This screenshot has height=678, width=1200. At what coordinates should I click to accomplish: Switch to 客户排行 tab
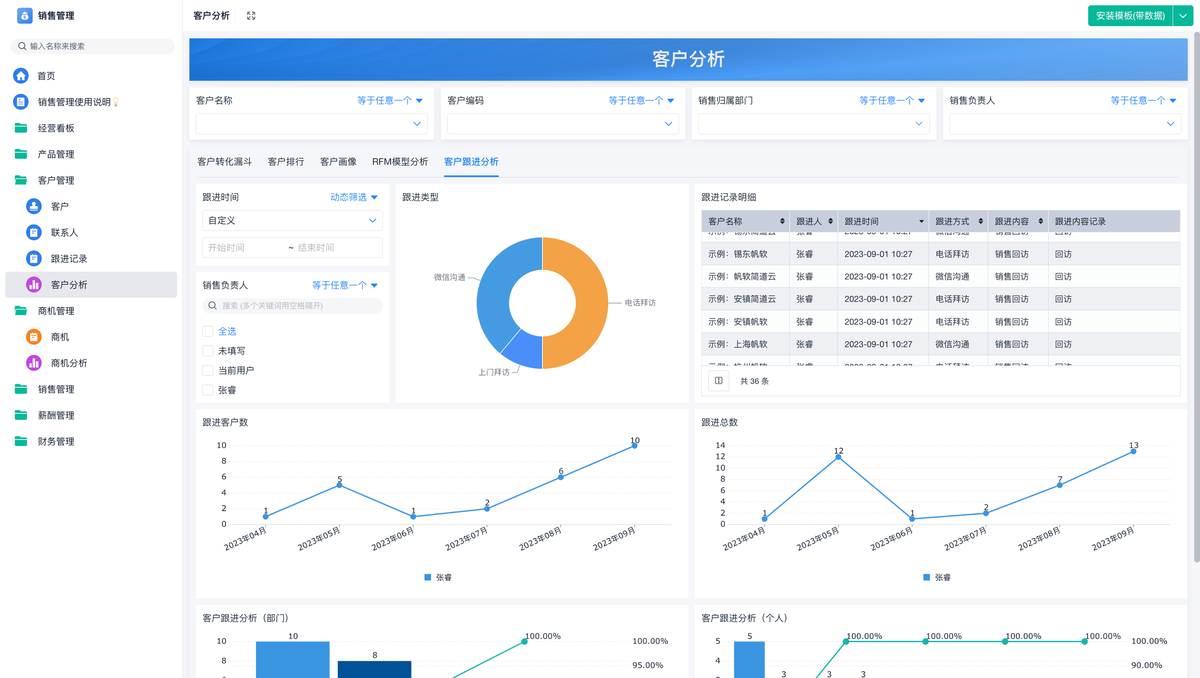coord(286,162)
